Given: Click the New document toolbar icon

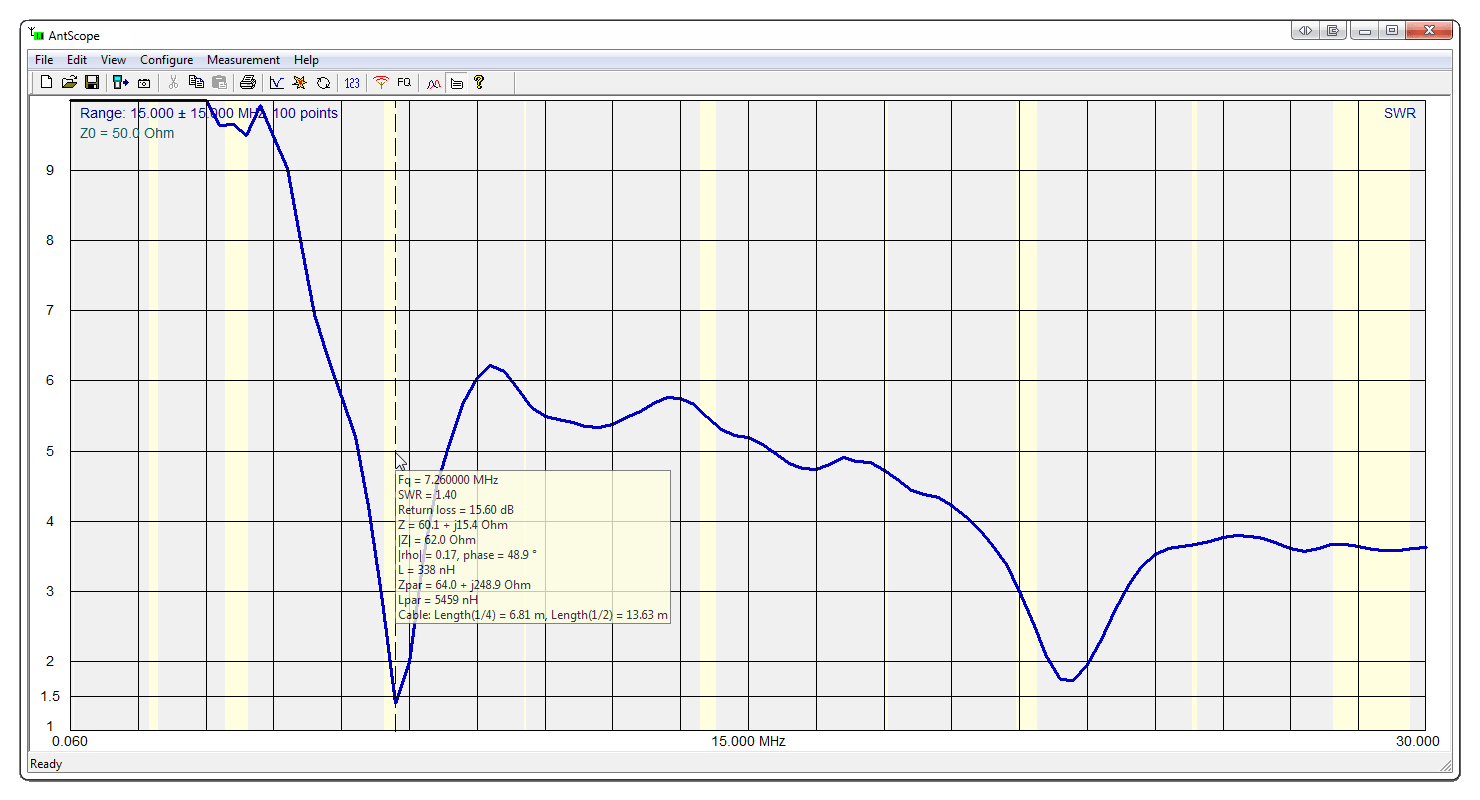Looking at the screenshot, I should point(46,83).
